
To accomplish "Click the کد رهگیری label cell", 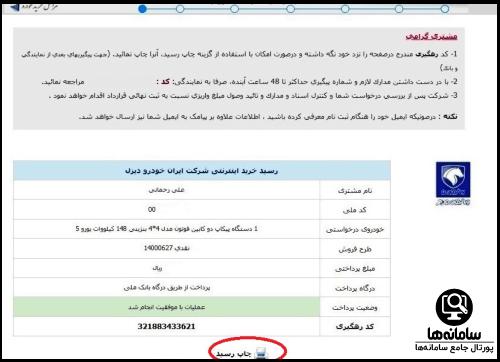I will pyautogui.click(x=355, y=327).
